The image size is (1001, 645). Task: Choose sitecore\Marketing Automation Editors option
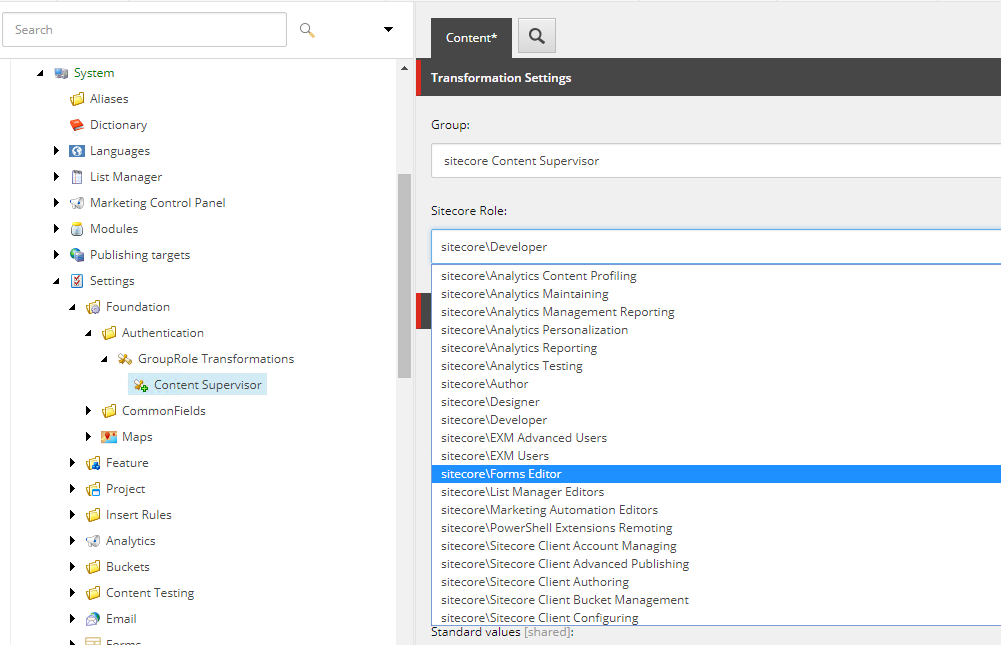coord(716,510)
